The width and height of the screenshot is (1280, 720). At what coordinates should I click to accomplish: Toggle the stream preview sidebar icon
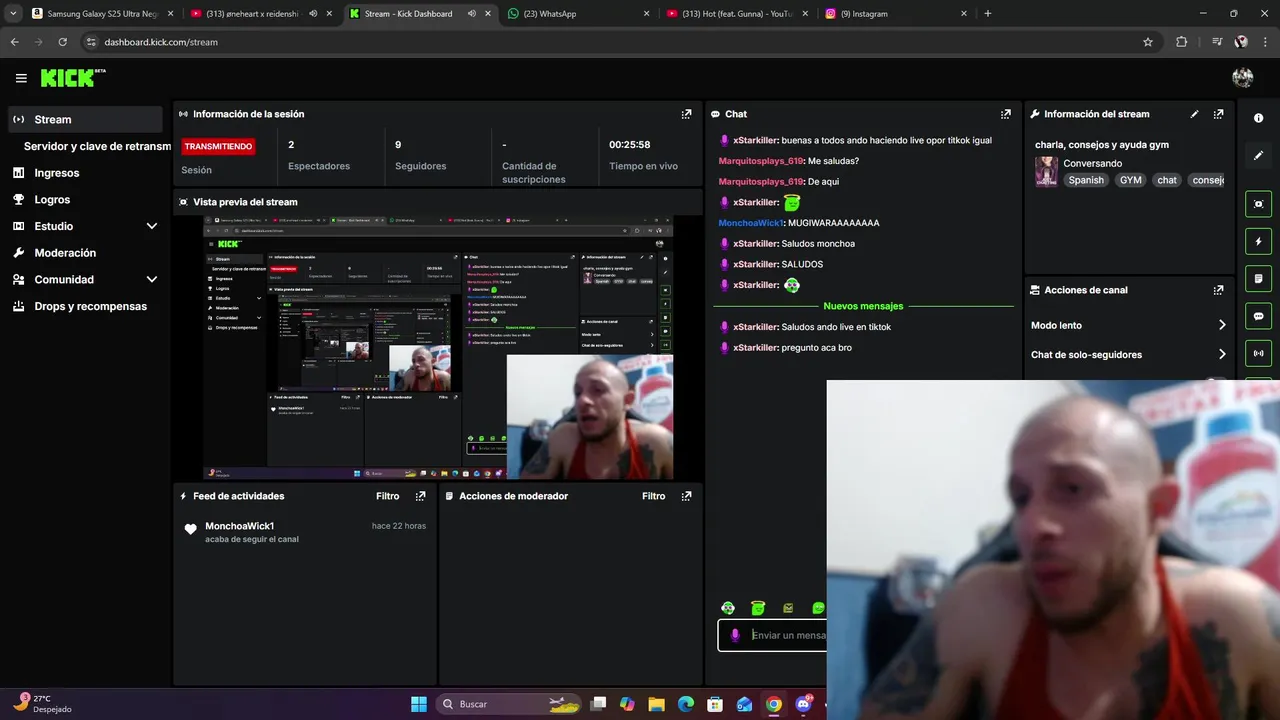click(x=1258, y=204)
